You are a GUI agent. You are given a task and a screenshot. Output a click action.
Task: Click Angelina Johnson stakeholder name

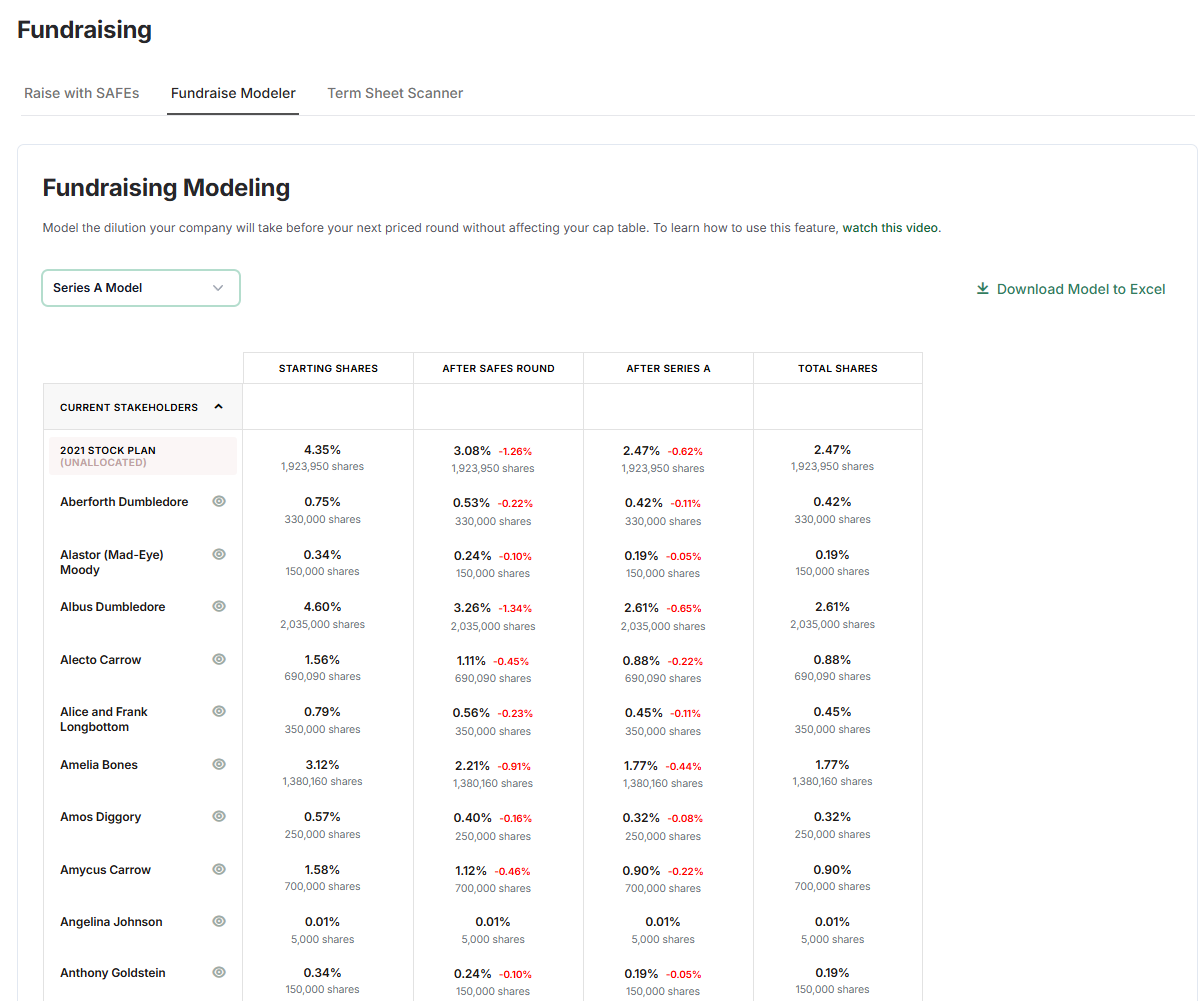[111, 922]
